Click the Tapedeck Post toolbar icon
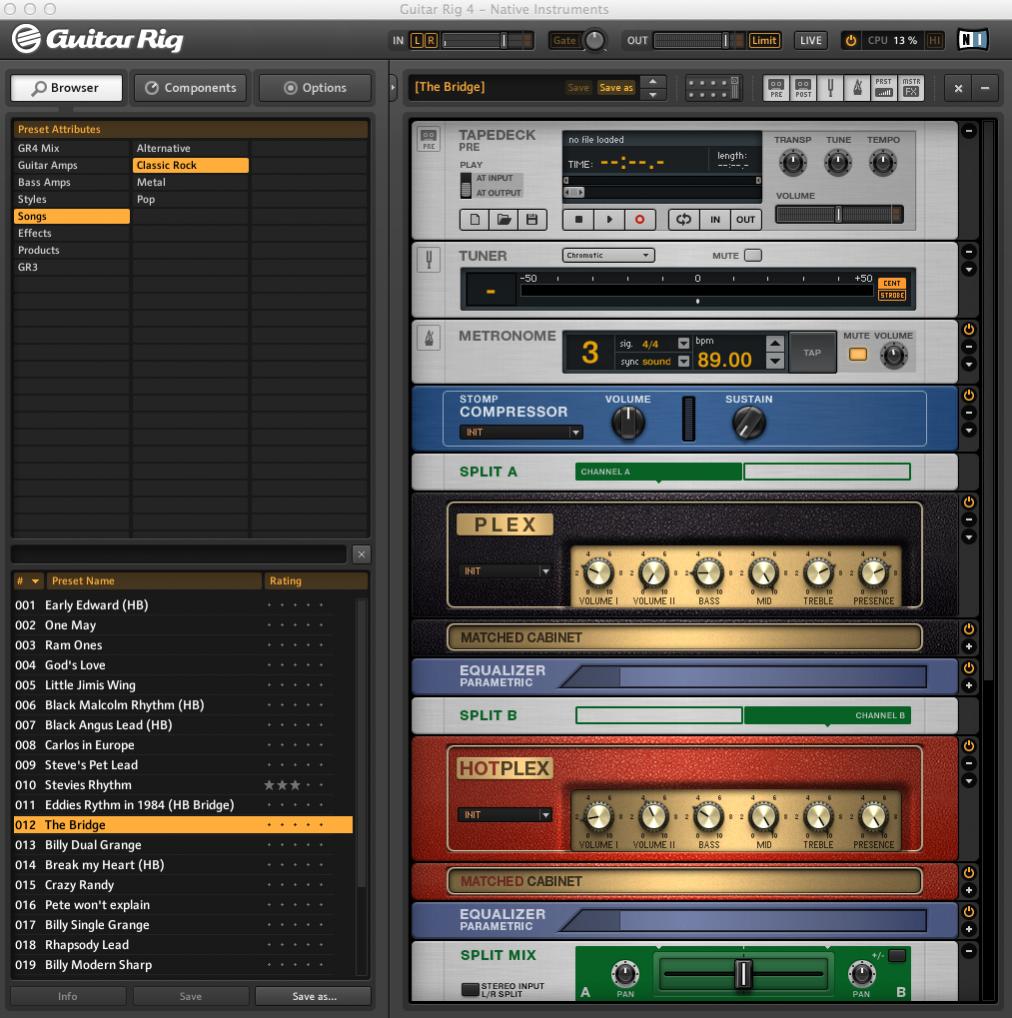 (x=803, y=88)
